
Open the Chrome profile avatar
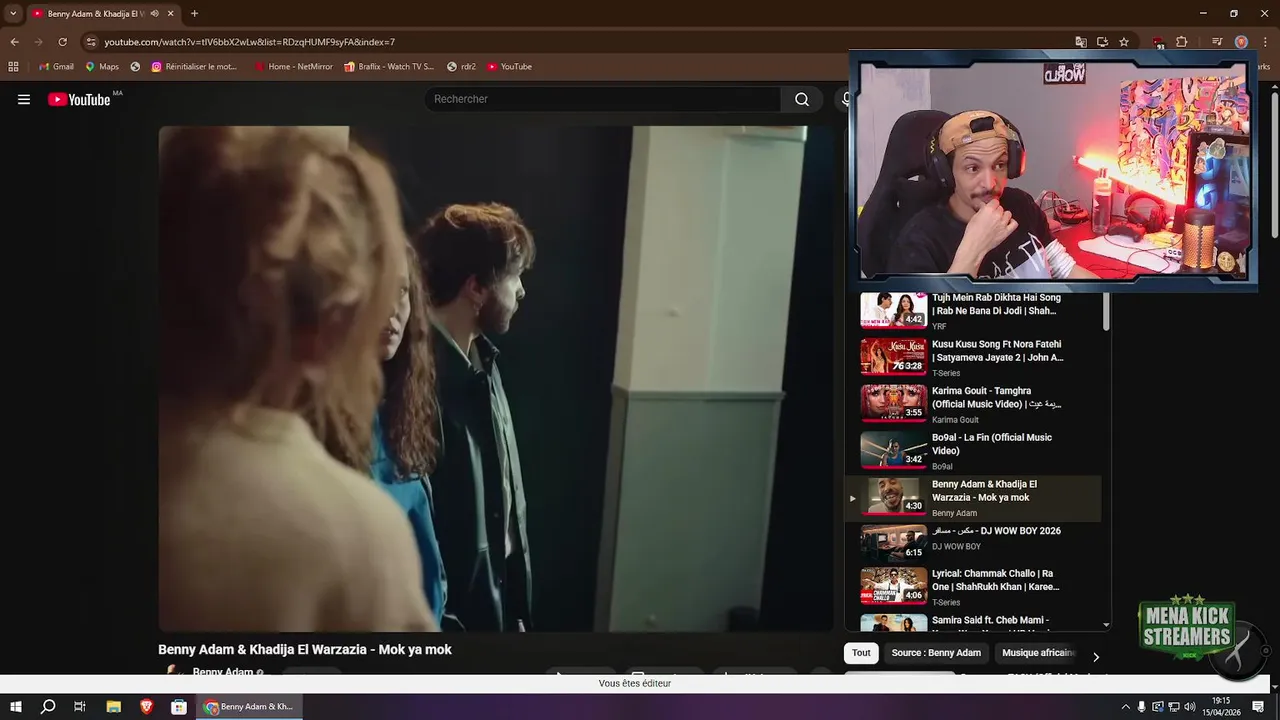click(x=1241, y=42)
